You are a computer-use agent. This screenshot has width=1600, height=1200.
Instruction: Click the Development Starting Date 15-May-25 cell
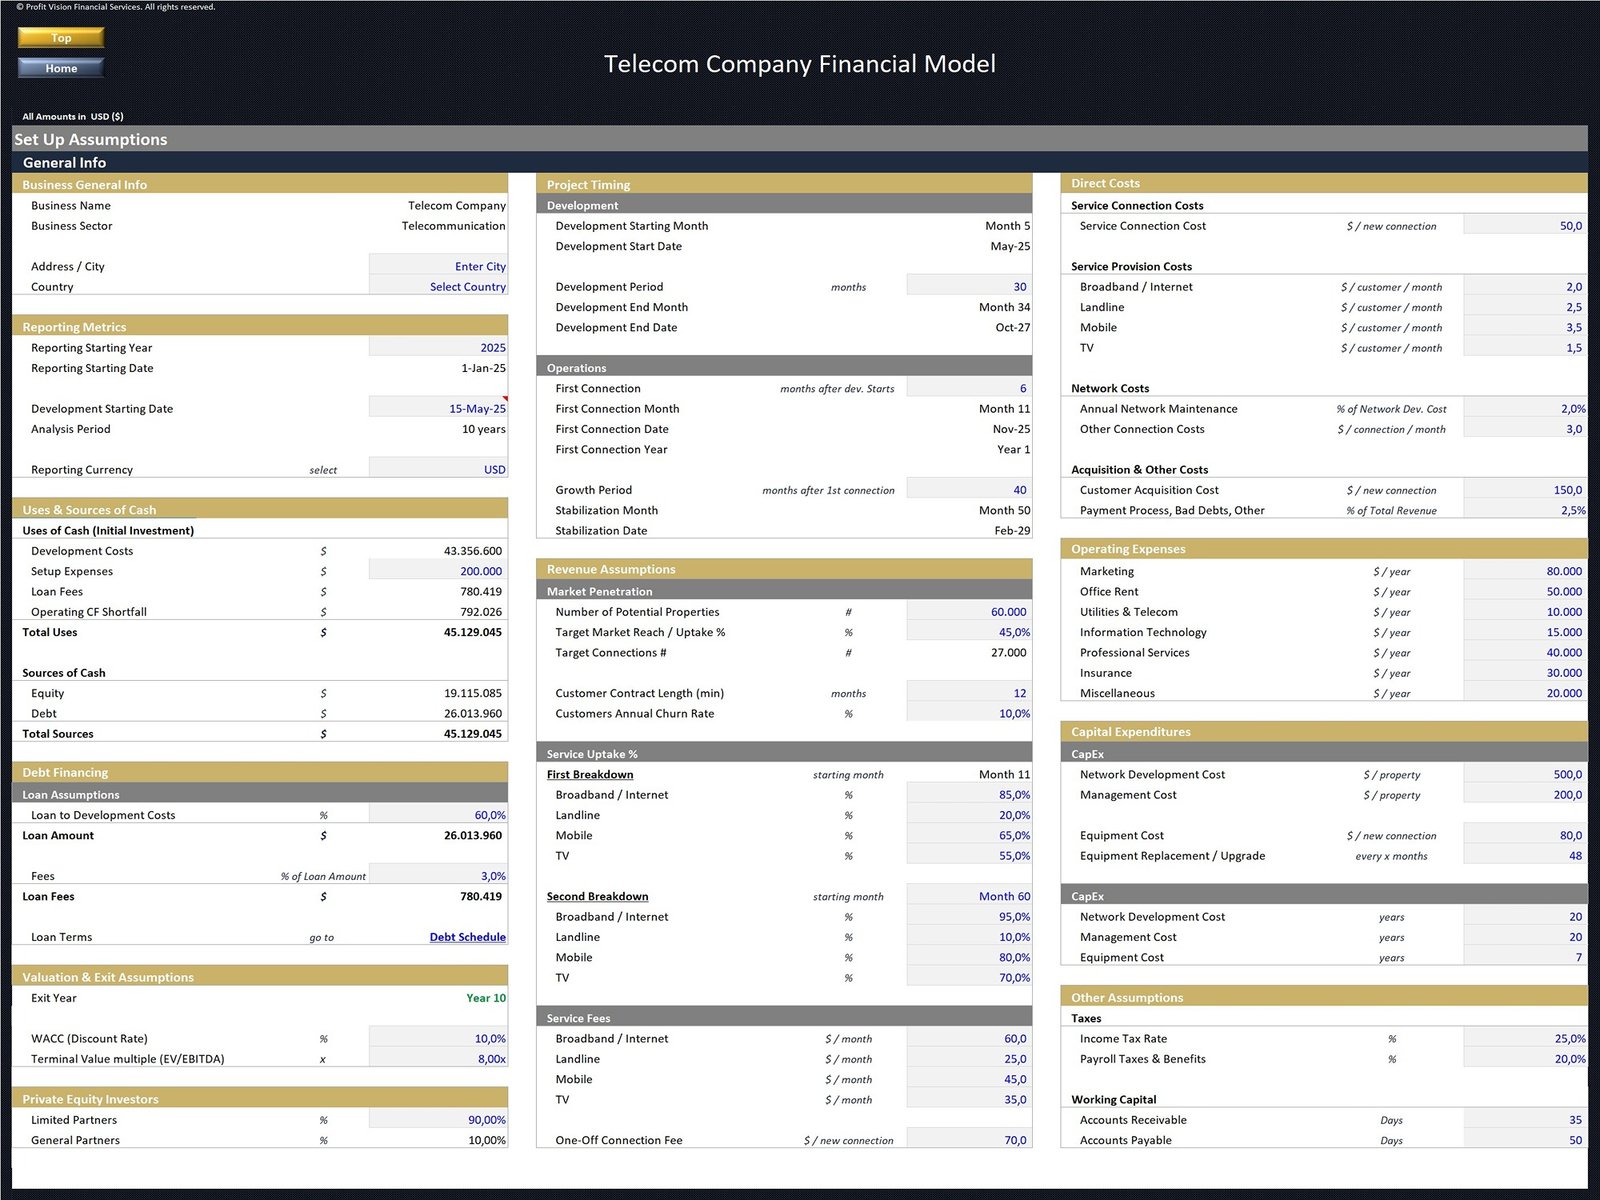(x=439, y=408)
